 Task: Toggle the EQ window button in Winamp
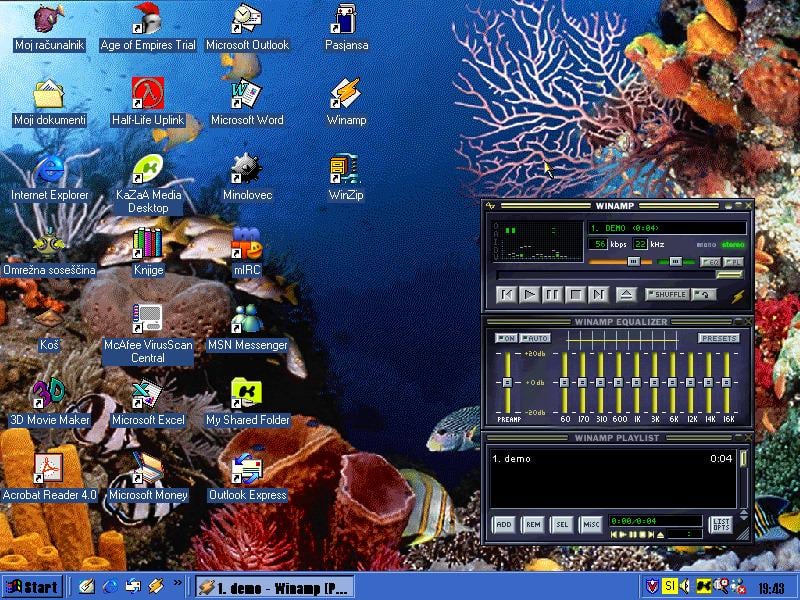711,262
